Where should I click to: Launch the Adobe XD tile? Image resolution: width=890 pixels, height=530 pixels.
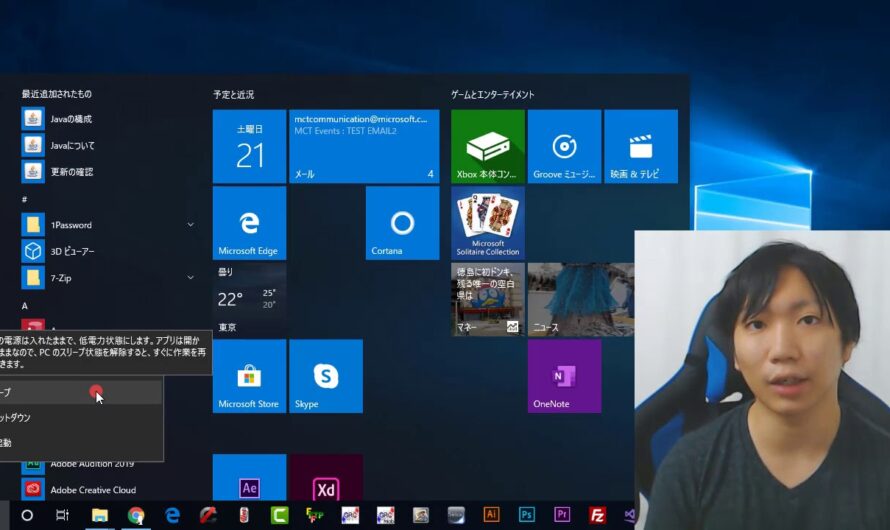[326, 483]
